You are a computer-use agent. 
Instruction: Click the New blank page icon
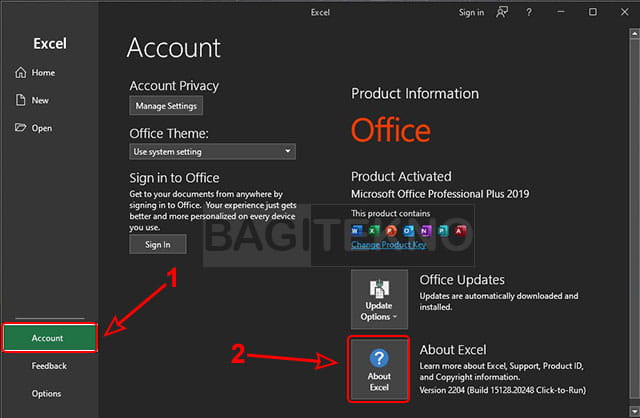[x=20, y=100]
